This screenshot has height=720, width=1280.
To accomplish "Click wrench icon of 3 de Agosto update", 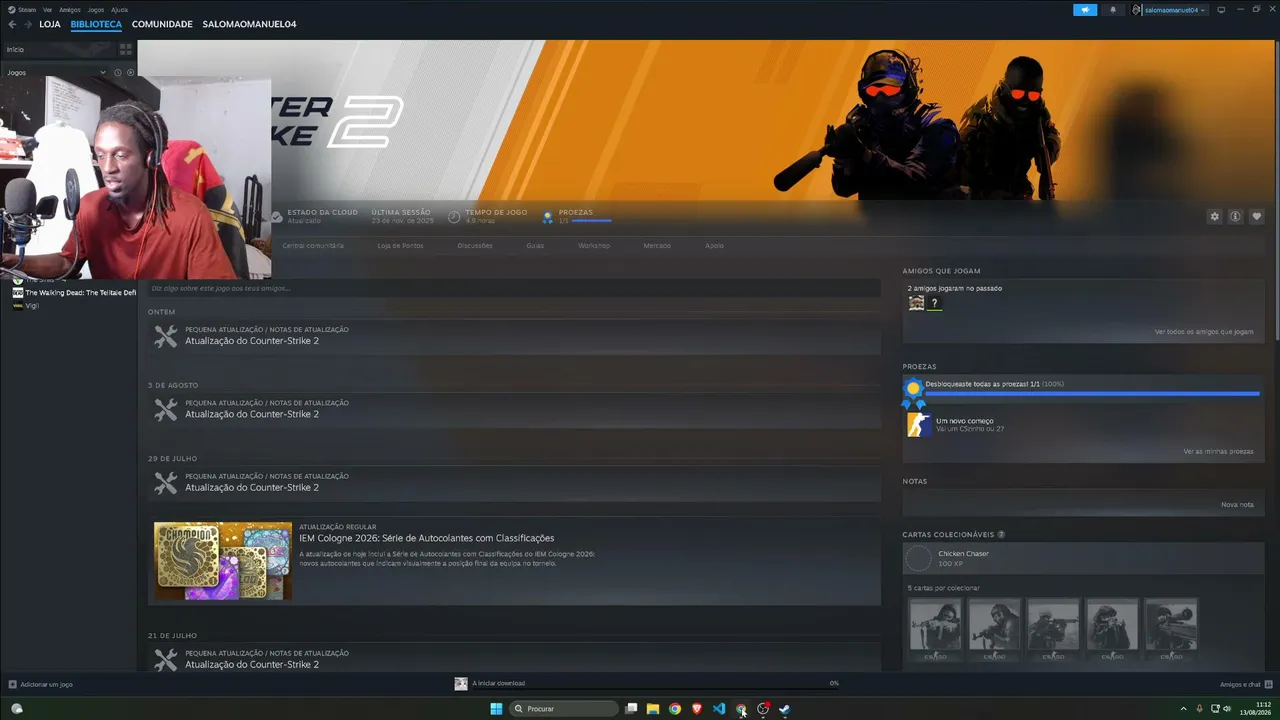I will [166, 410].
